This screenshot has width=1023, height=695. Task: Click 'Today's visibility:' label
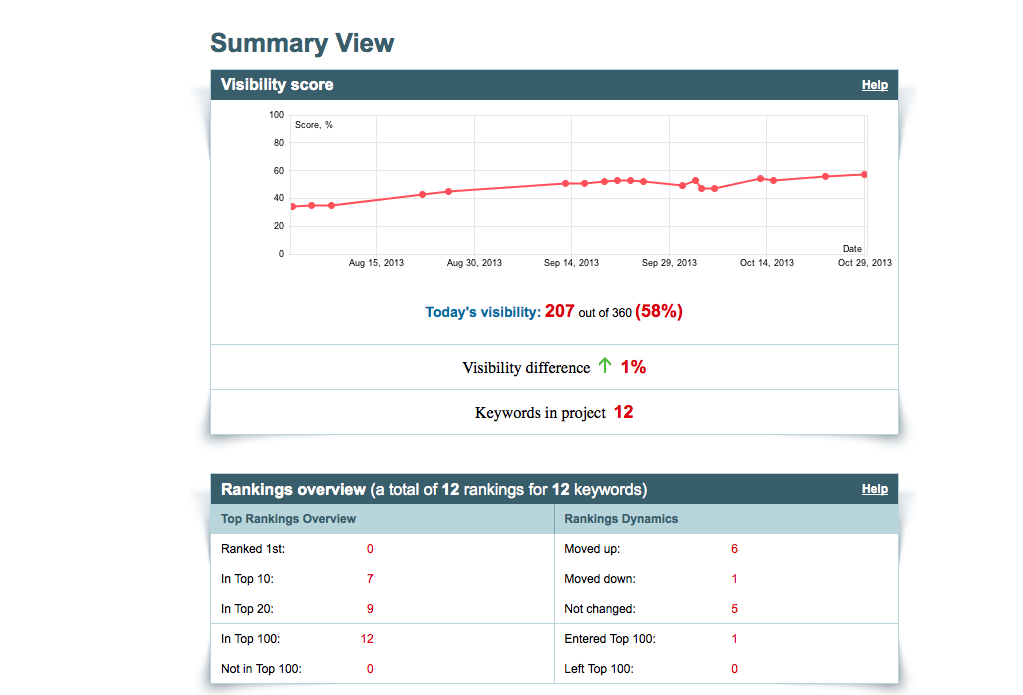point(483,313)
